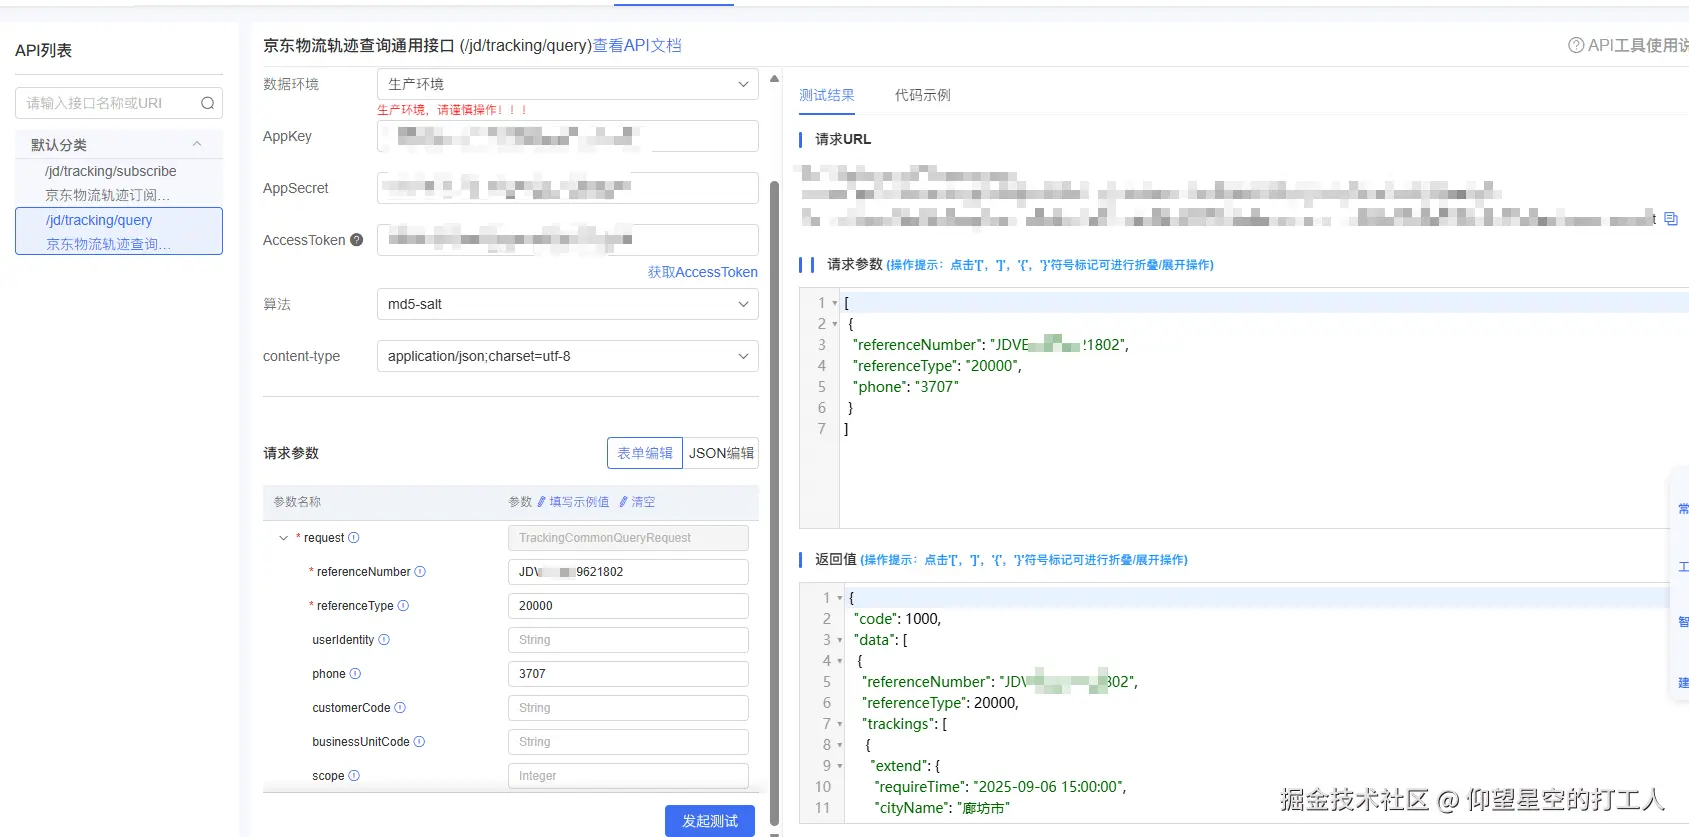
Task: Switch to 表单编辑 mode
Action: click(x=645, y=453)
